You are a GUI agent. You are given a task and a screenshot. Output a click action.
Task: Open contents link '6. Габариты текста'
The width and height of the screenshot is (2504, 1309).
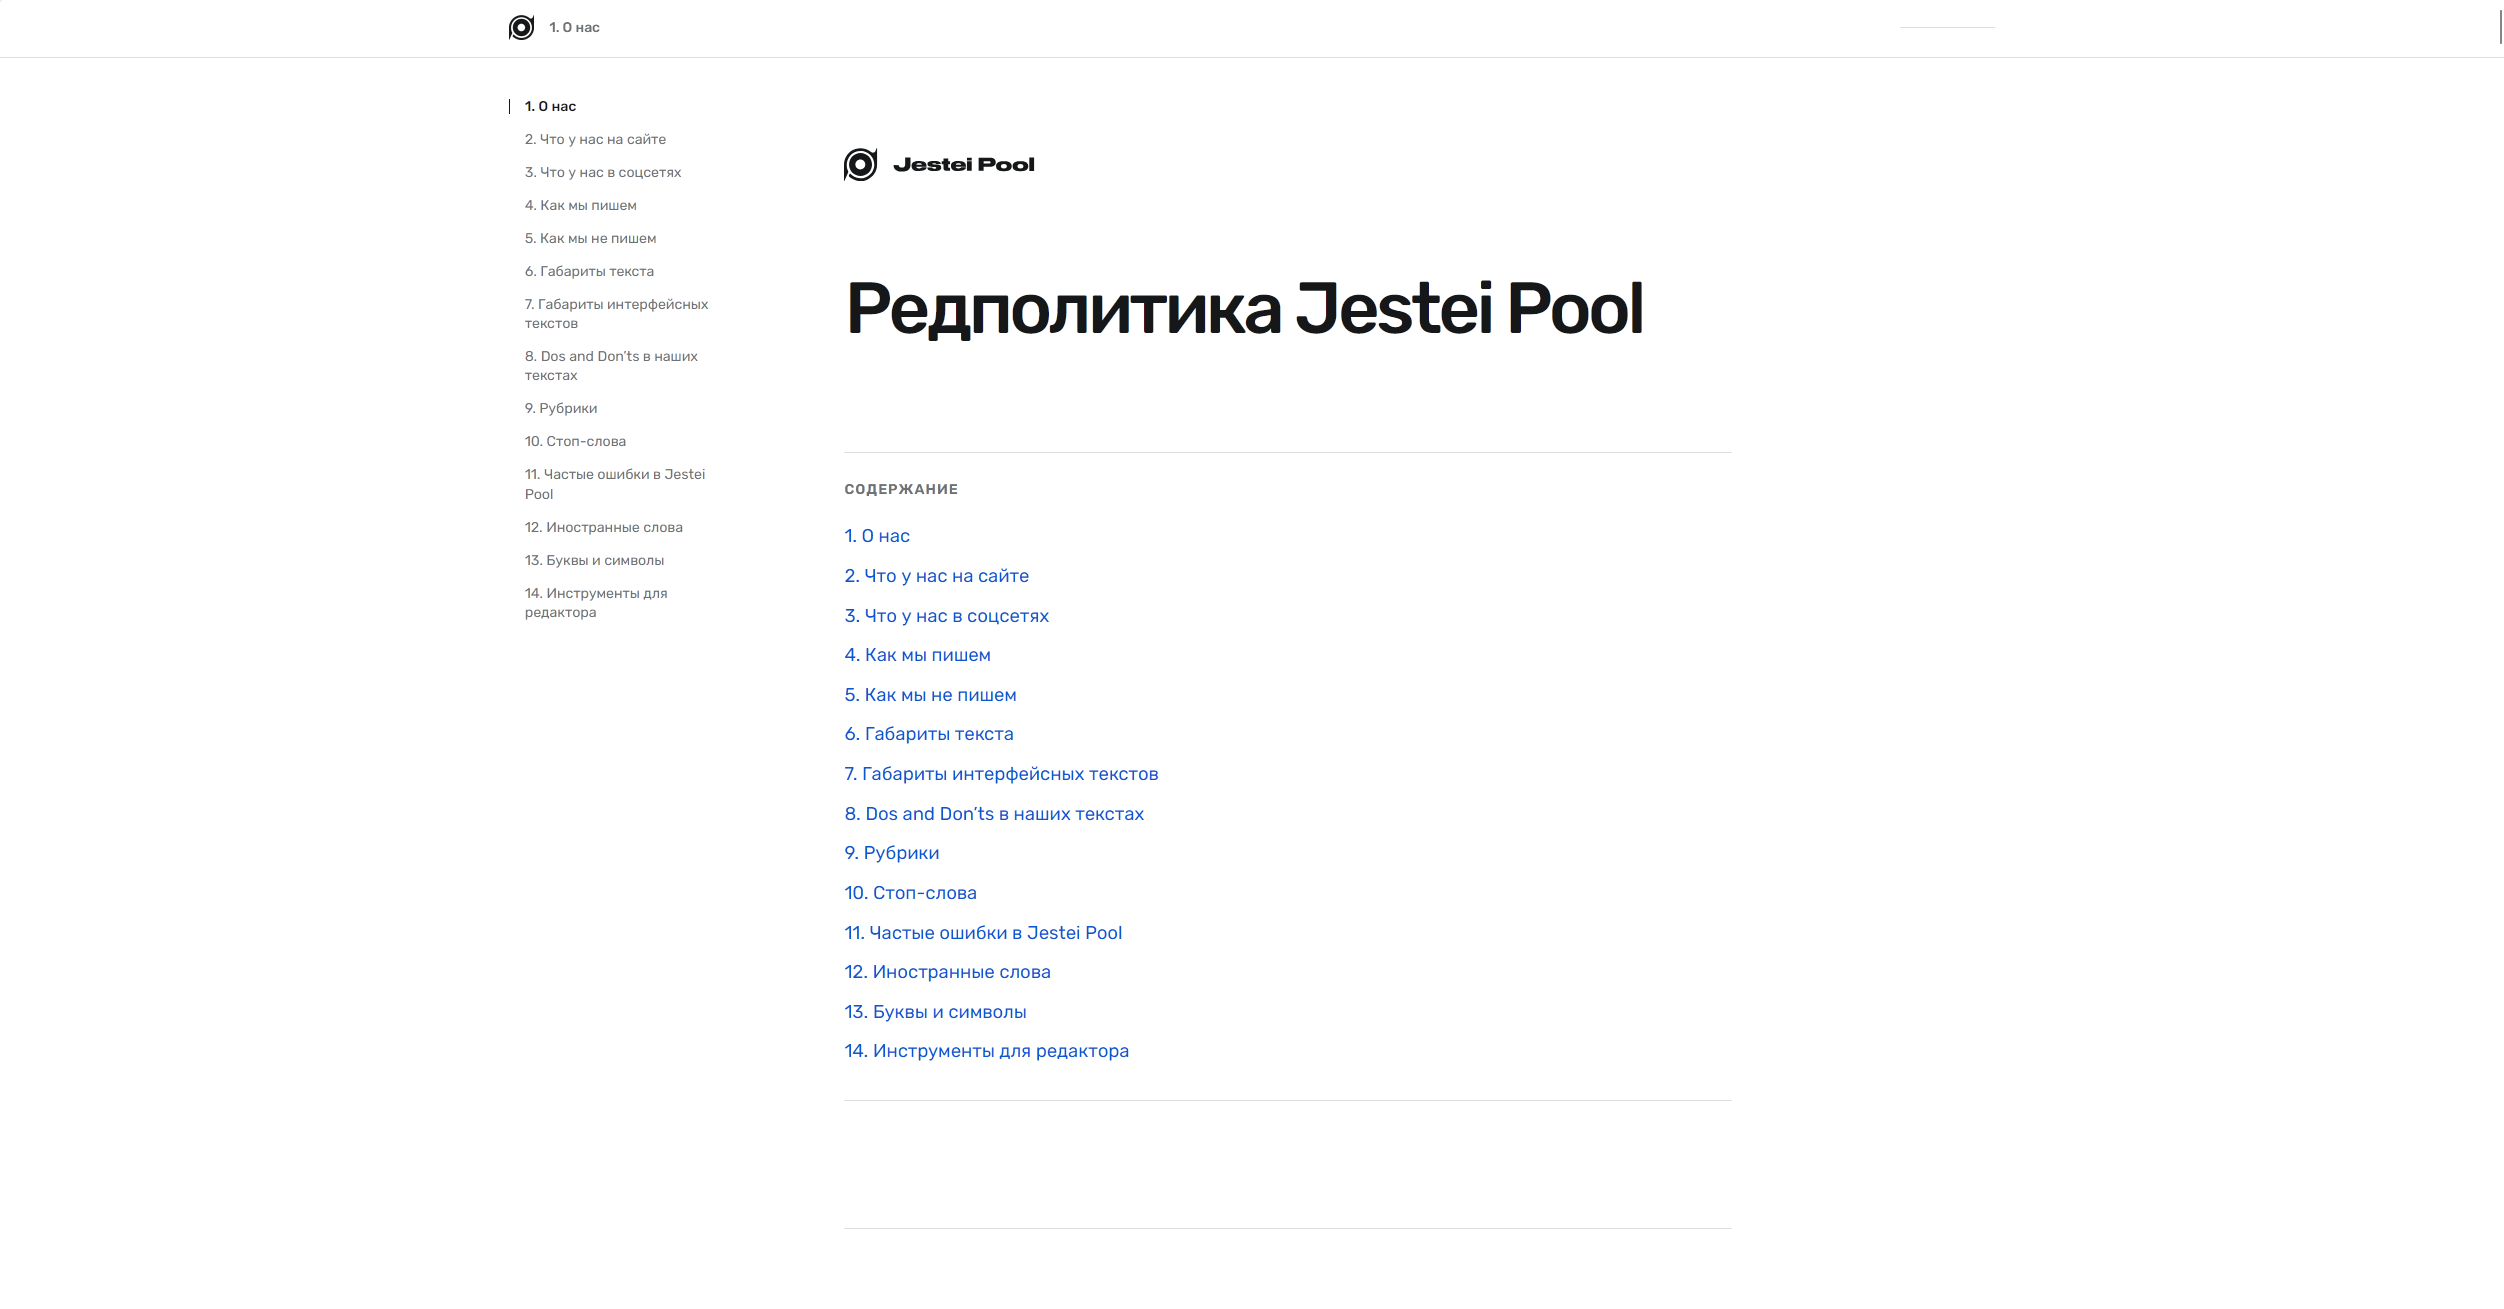929,734
